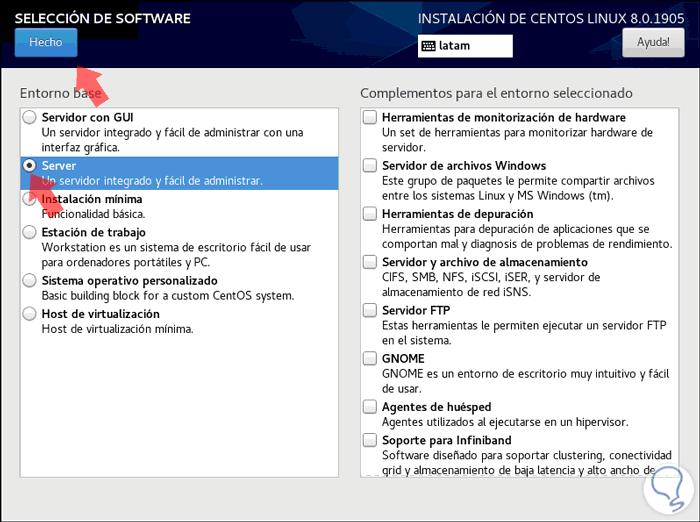Select the Host de virtualización radio button
The width and height of the screenshot is (700, 522).
click(29, 314)
